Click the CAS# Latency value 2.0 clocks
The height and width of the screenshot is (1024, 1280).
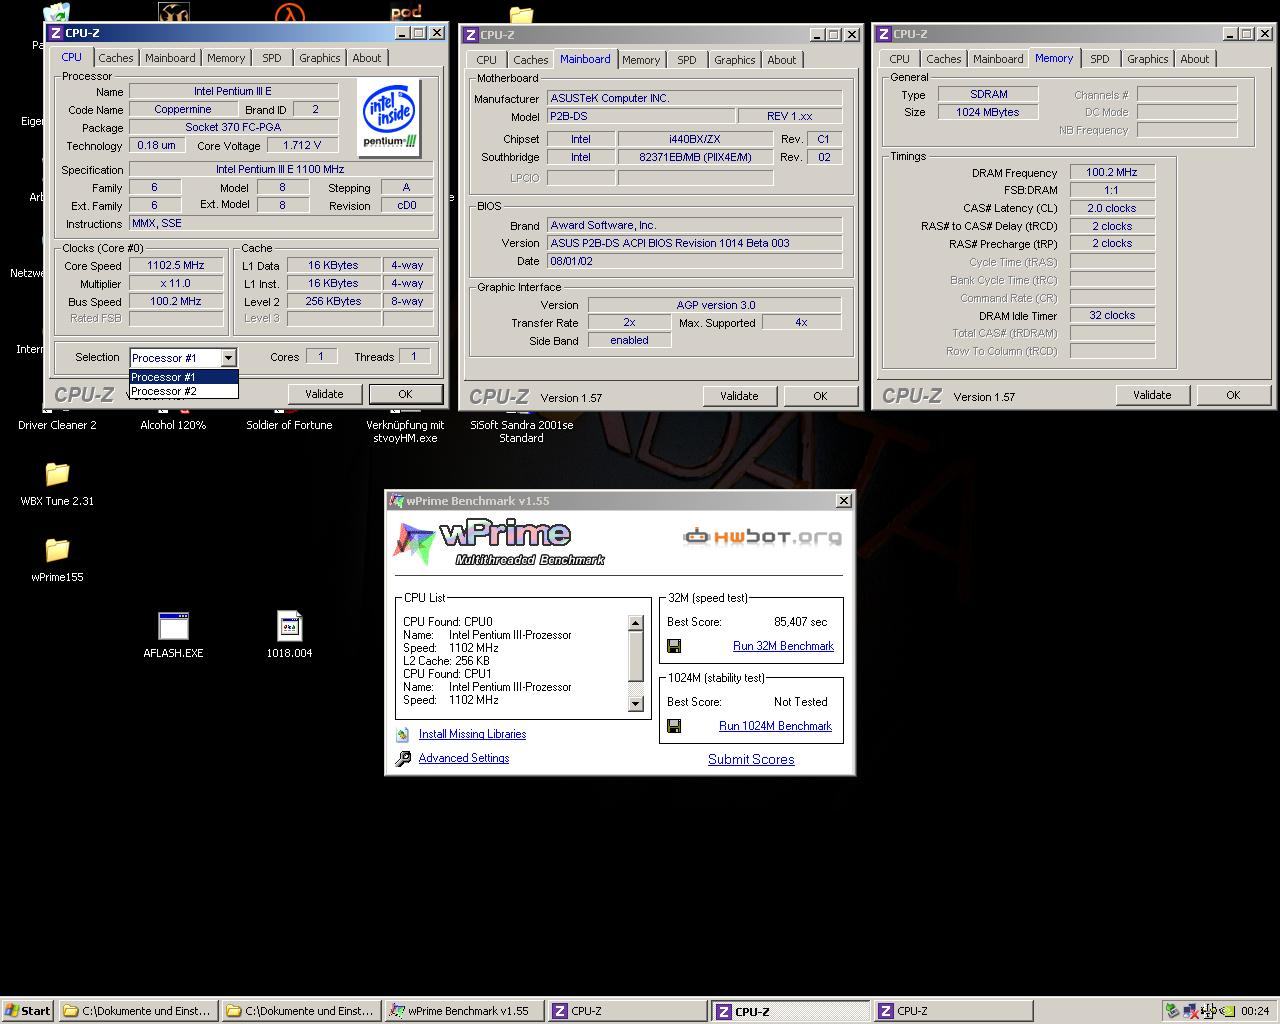tap(1112, 208)
